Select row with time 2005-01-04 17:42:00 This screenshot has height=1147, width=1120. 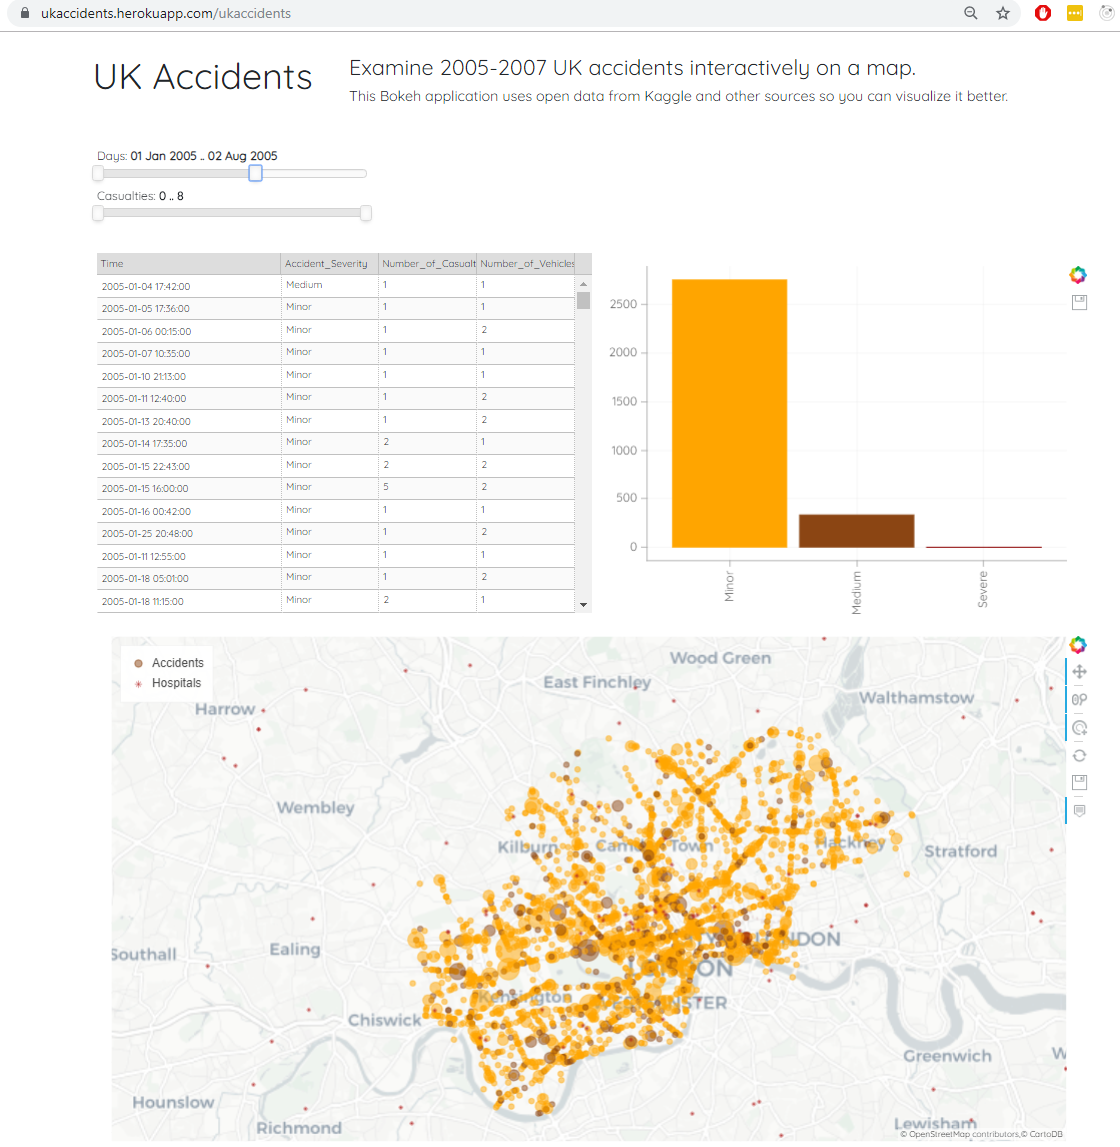(x=336, y=286)
